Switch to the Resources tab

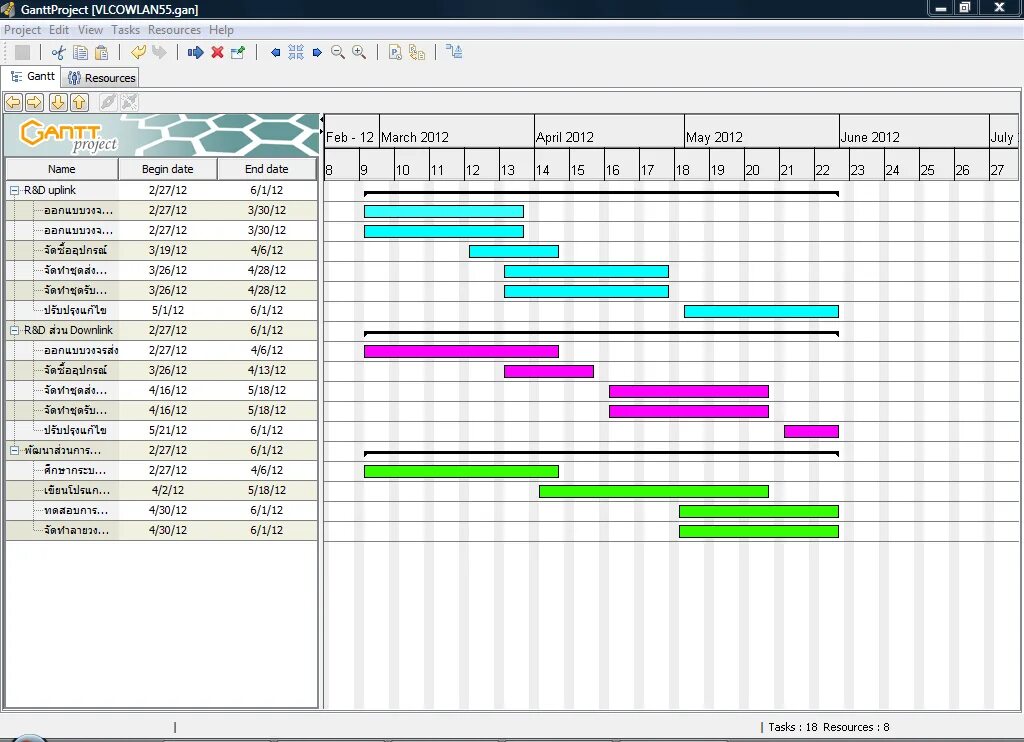coord(101,78)
